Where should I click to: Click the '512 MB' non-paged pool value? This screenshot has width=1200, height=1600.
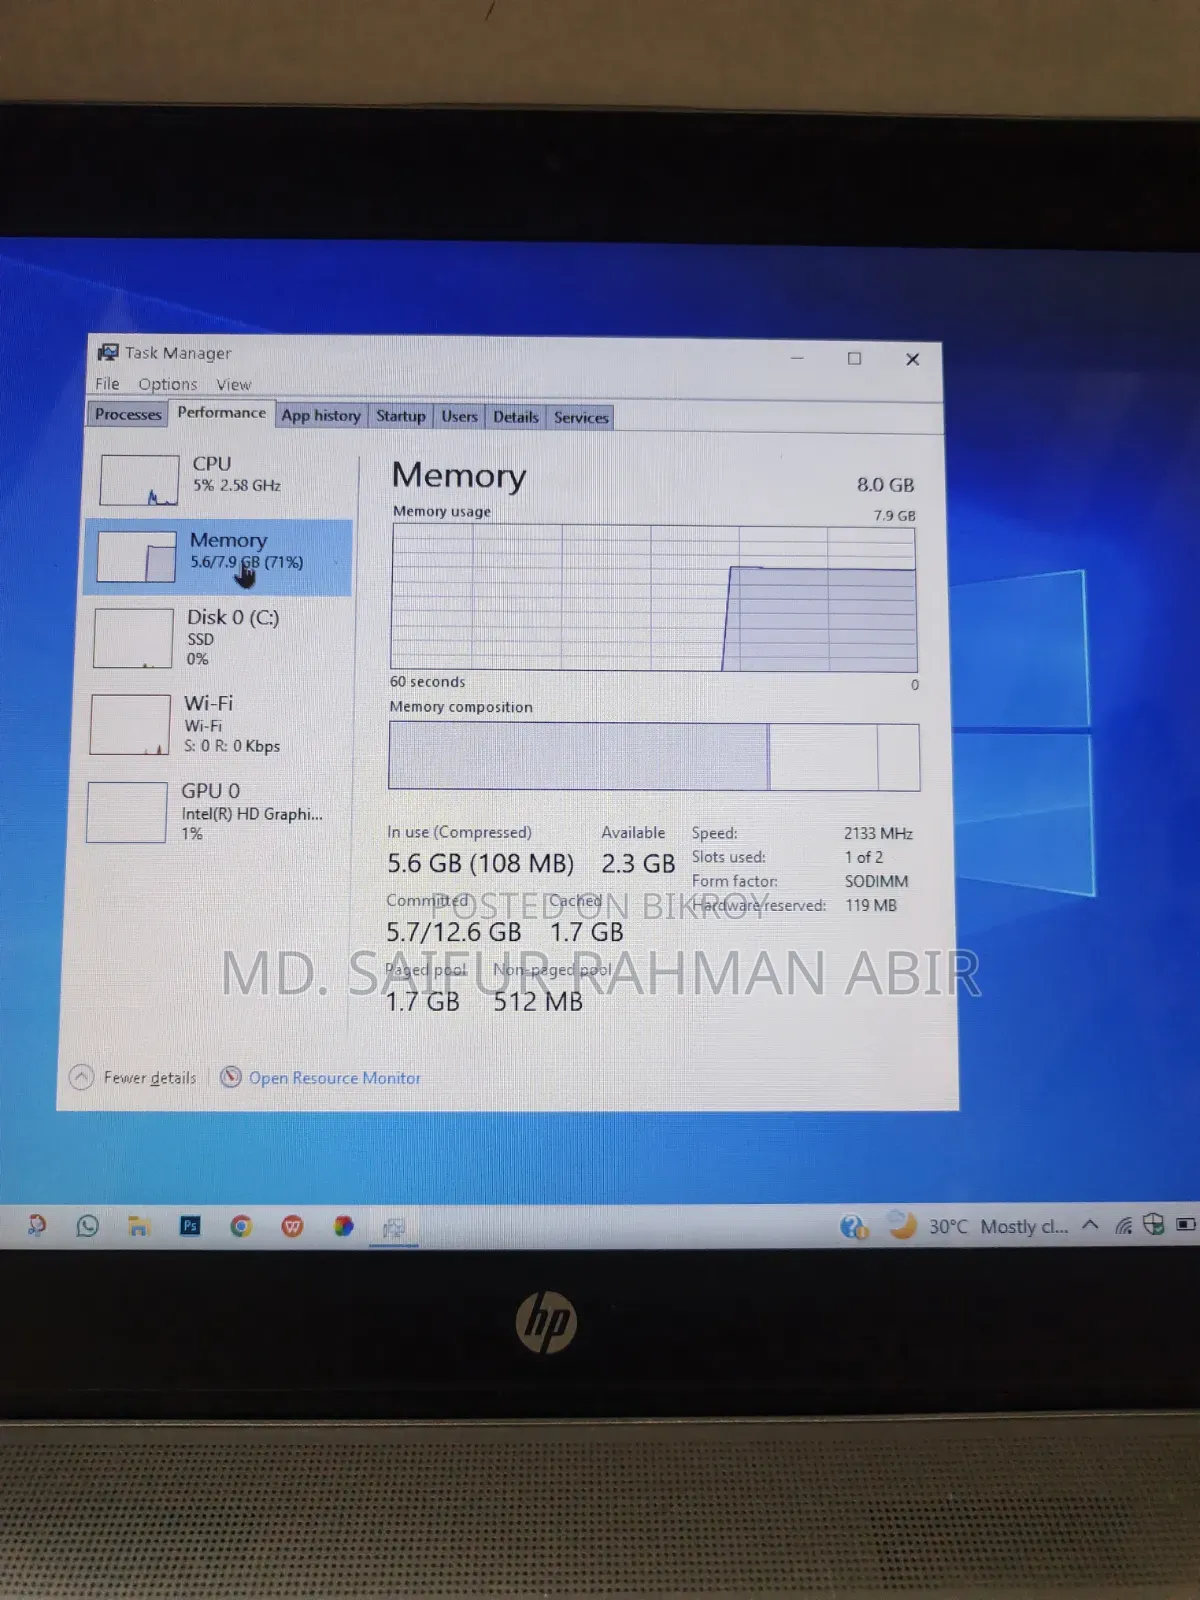(538, 1001)
